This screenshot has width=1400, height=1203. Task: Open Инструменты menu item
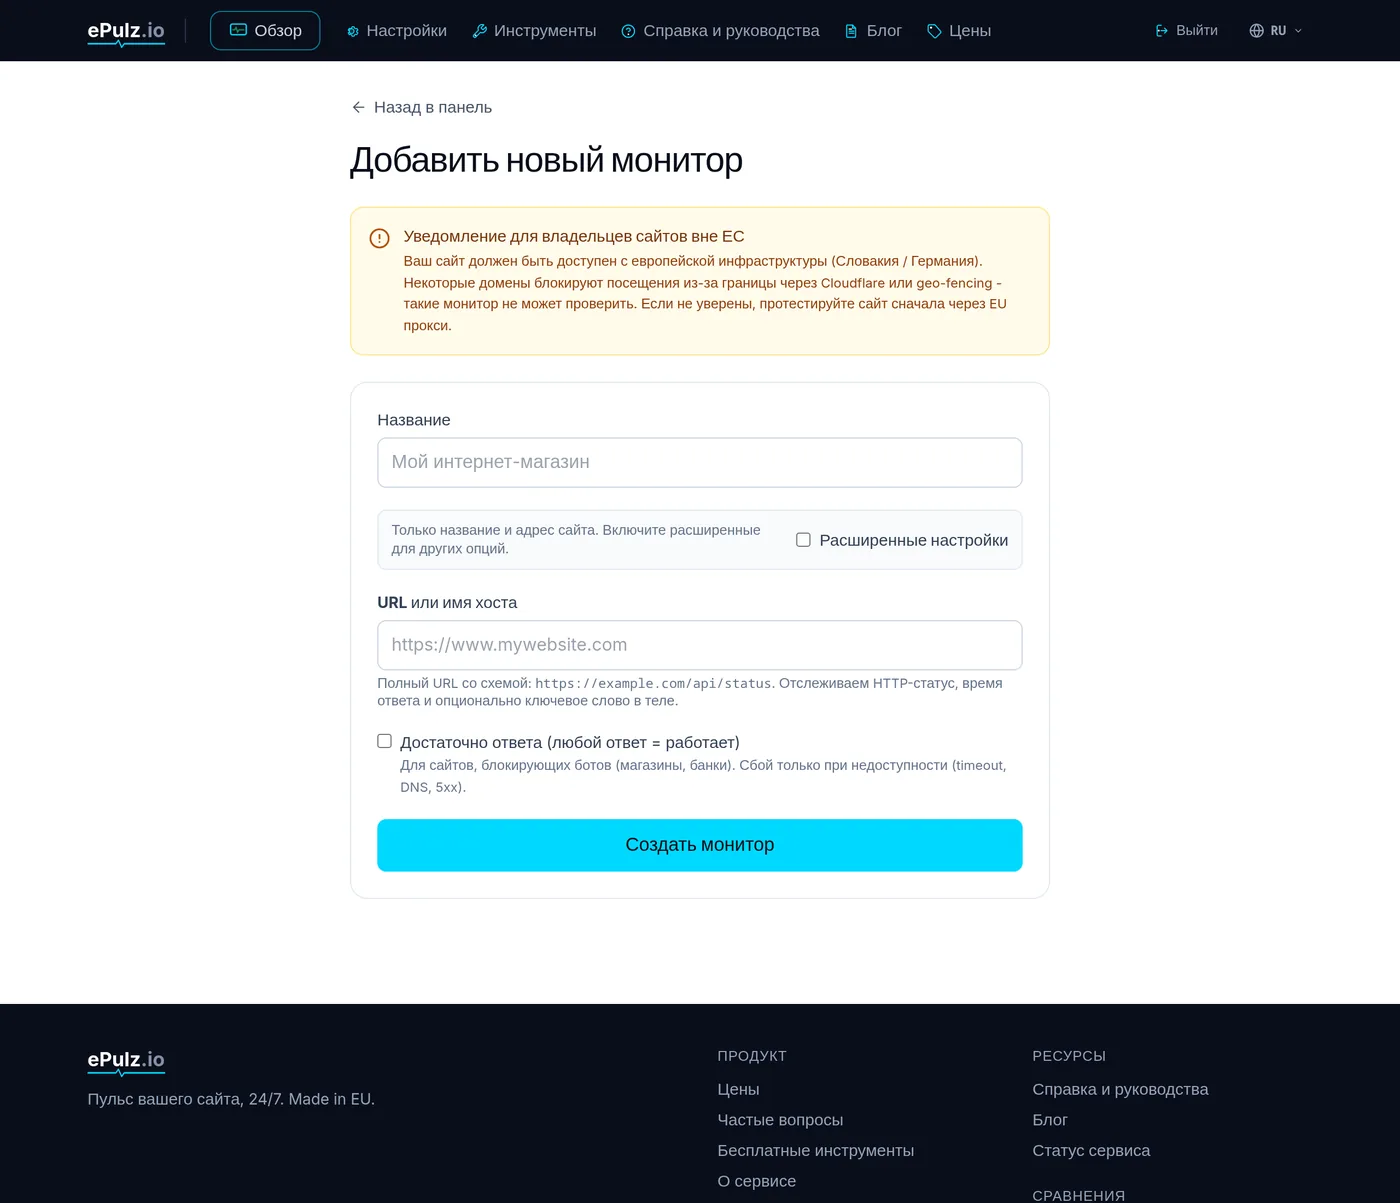[x=534, y=31]
